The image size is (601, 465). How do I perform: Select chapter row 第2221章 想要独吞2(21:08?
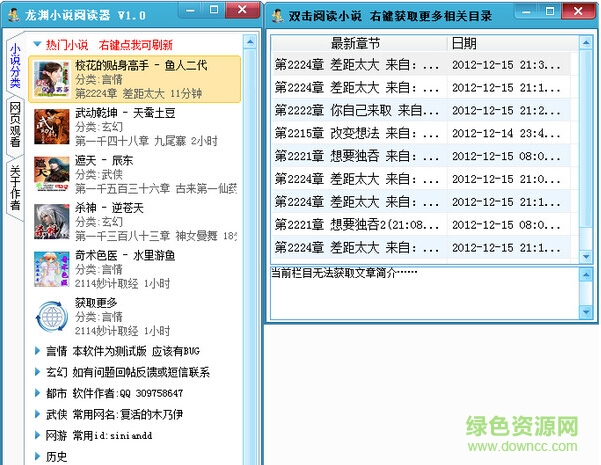421,224
